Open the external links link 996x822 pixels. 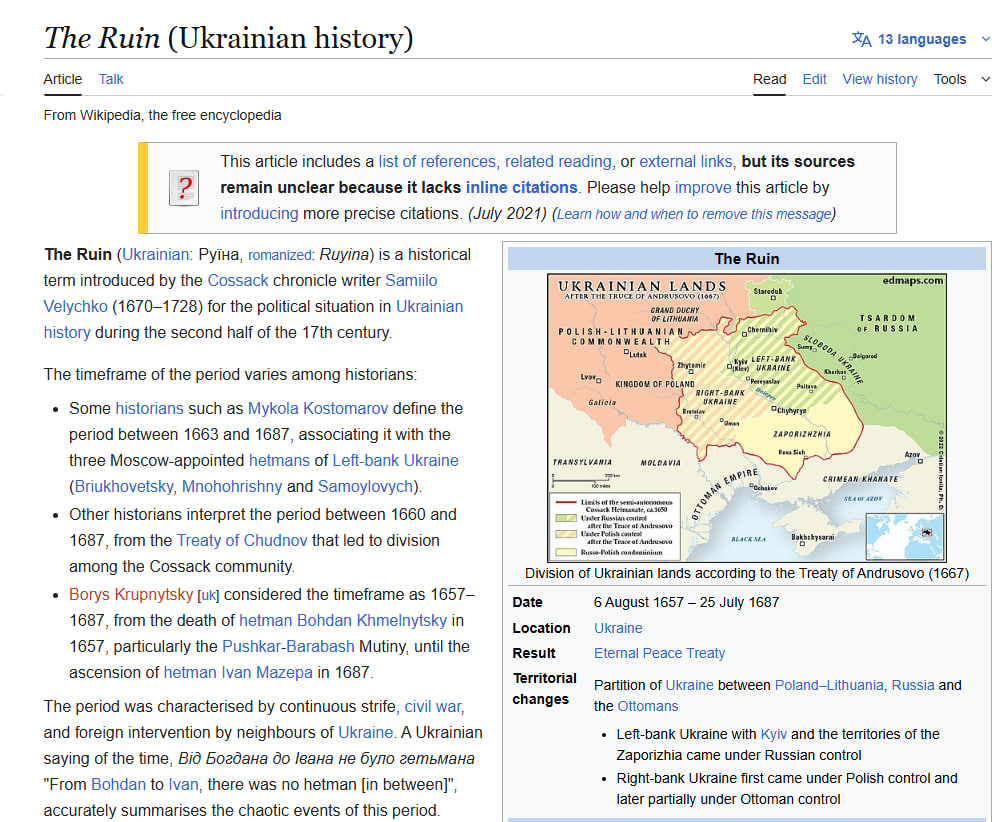tap(685, 161)
